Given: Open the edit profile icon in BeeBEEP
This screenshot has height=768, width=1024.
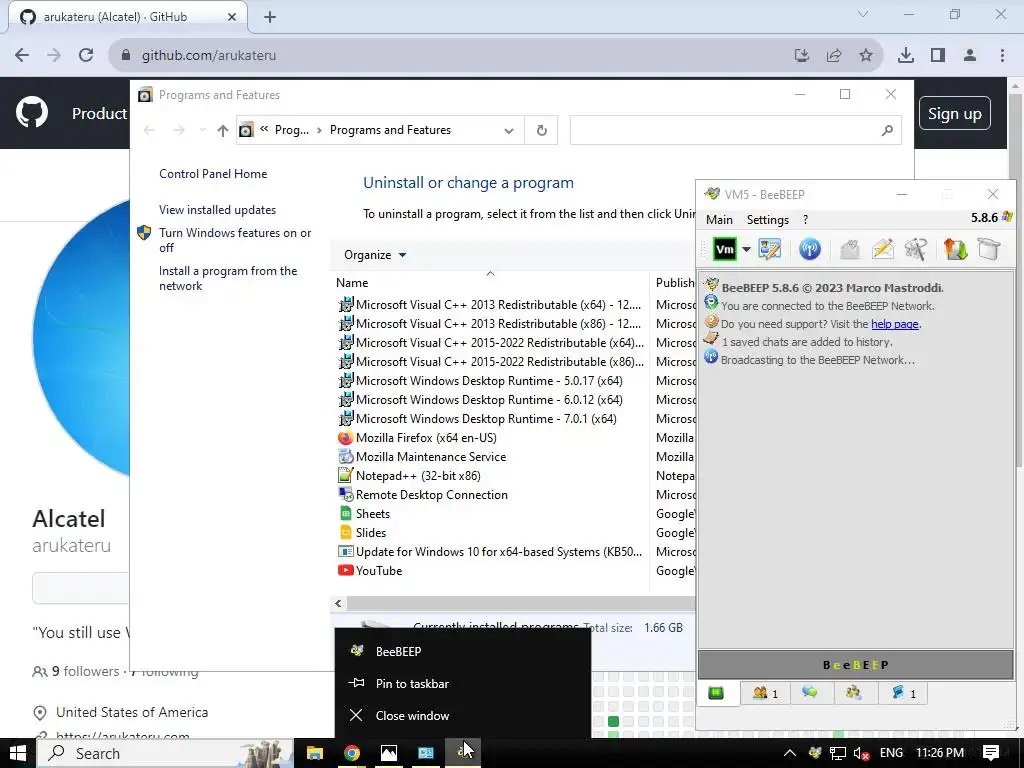Looking at the screenshot, I should (x=769, y=249).
